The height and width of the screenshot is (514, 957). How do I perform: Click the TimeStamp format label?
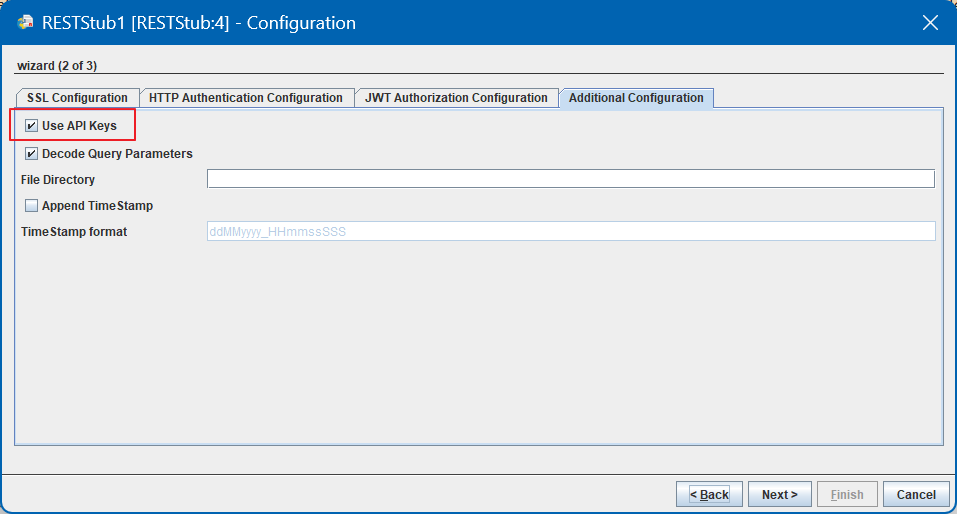pyautogui.click(x=74, y=232)
